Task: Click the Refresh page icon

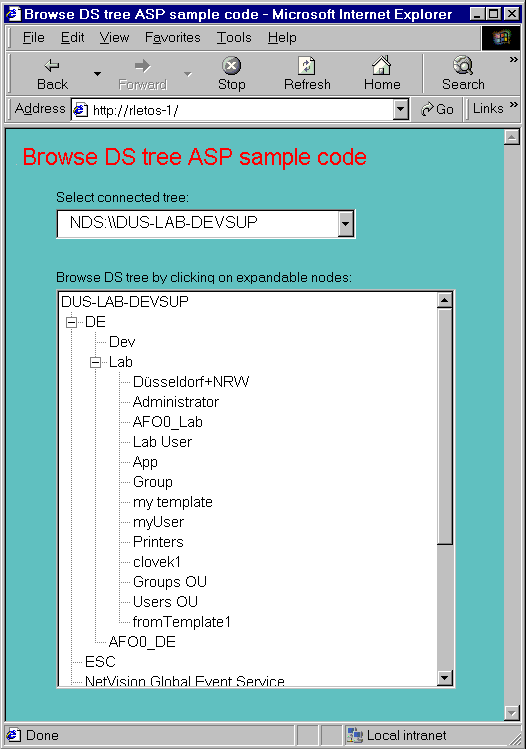Action: [x=307, y=65]
